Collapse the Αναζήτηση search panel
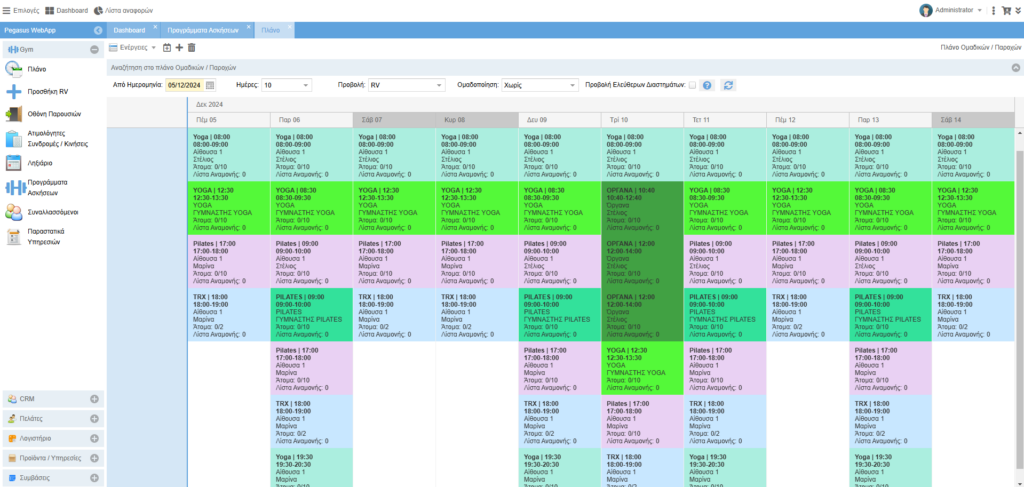The image size is (1024, 487). [x=1016, y=67]
